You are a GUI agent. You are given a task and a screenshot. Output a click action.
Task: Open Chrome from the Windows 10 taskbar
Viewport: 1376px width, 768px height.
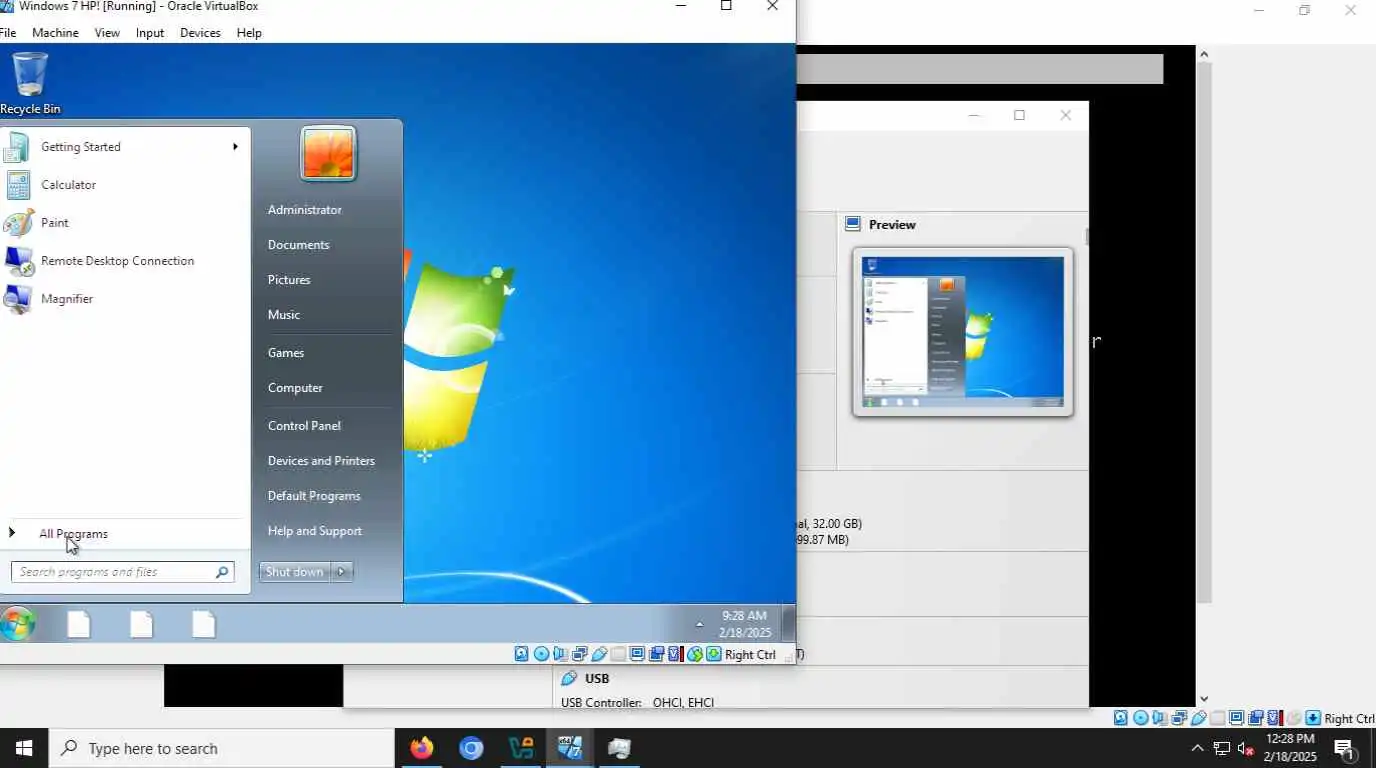pos(471,748)
